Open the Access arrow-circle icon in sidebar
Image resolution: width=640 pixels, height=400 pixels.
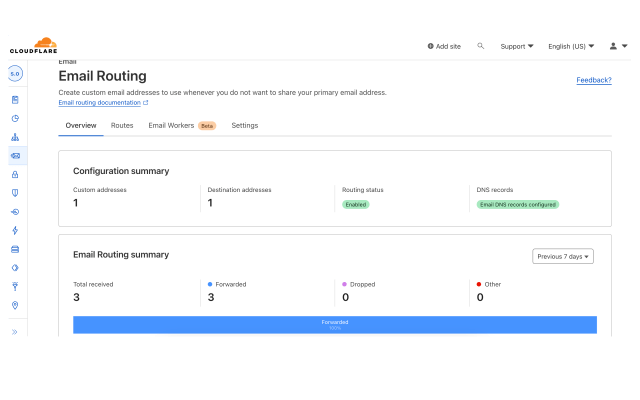click(x=15, y=212)
